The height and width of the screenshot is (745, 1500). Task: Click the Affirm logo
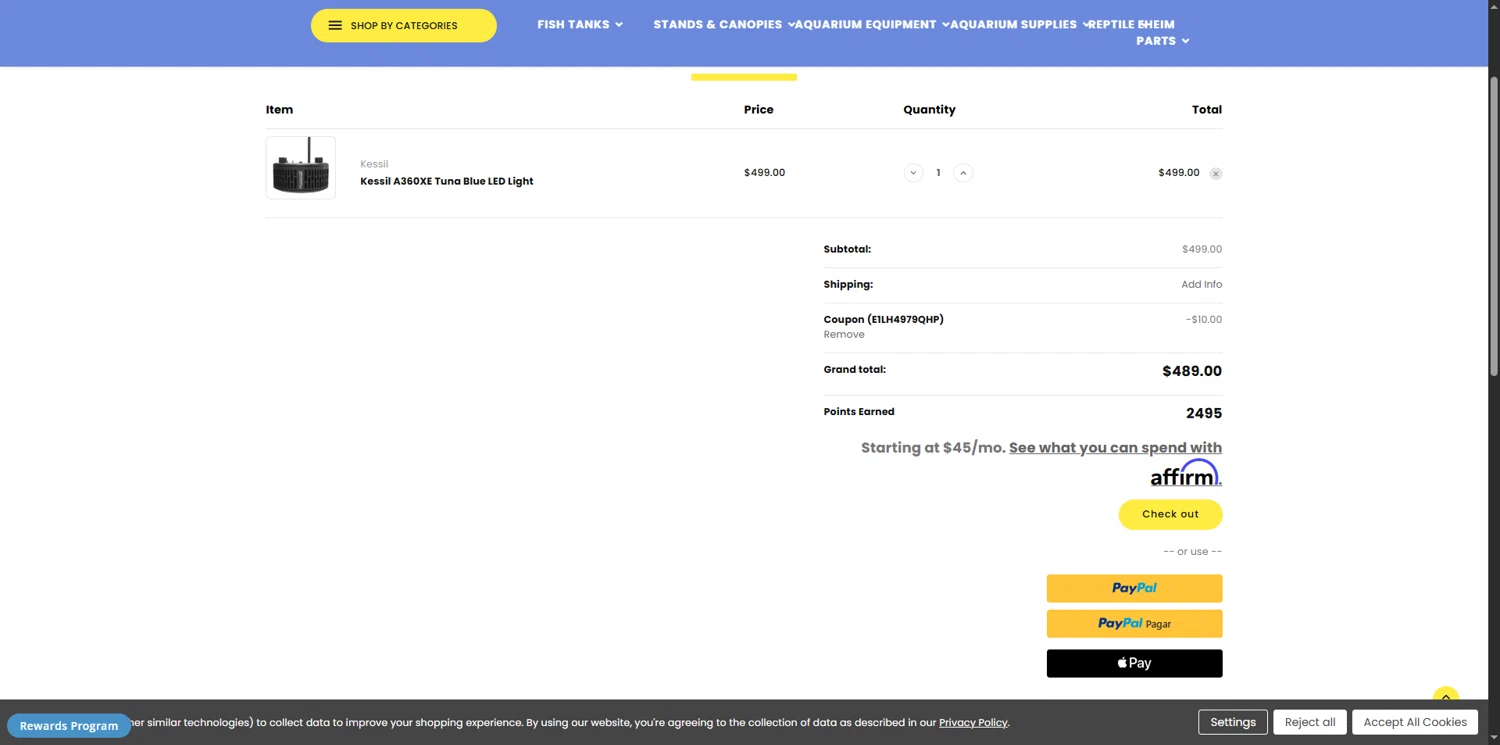click(x=1185, y=473)
